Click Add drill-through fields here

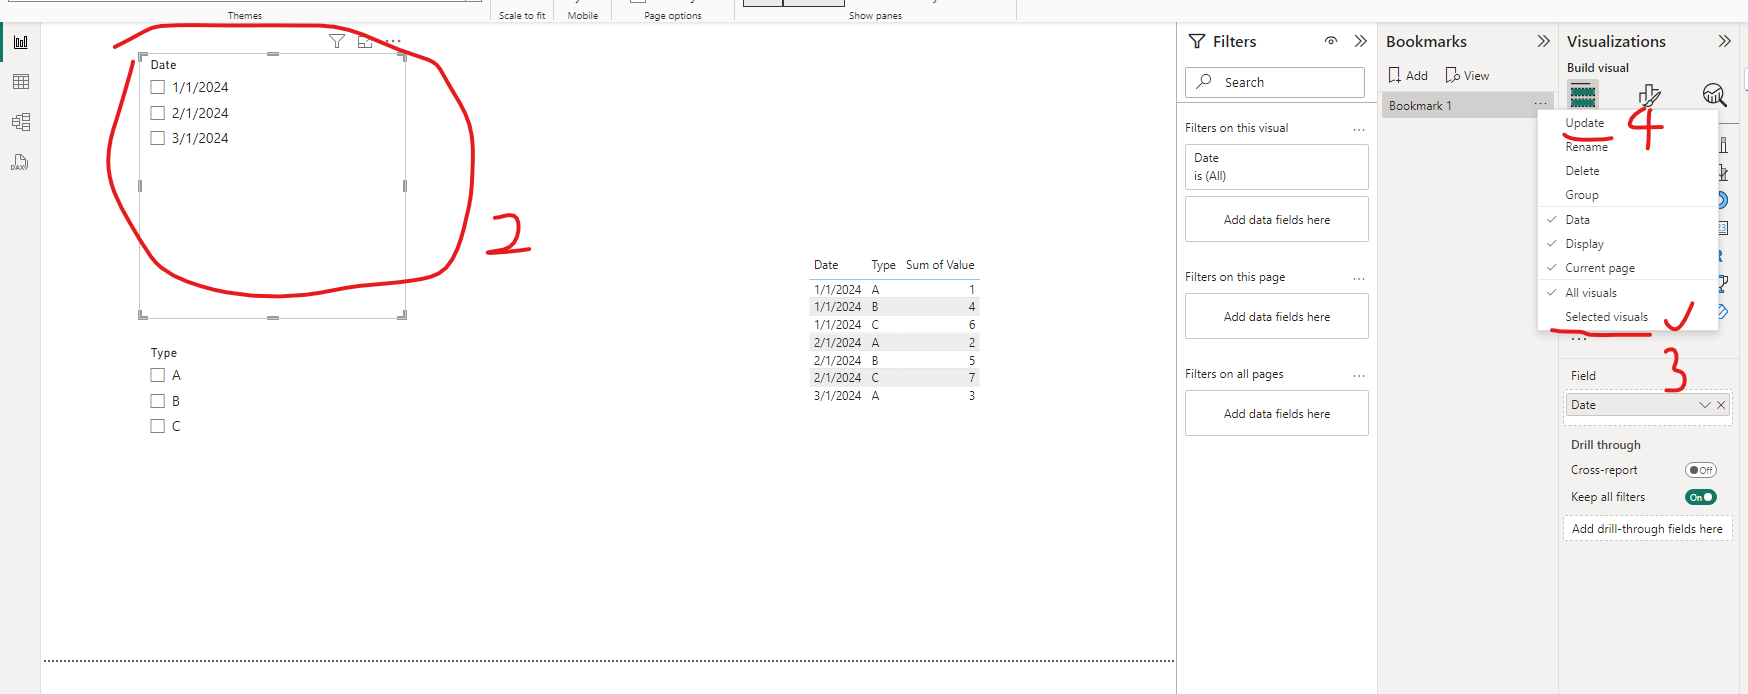(x=1647, y=529)
